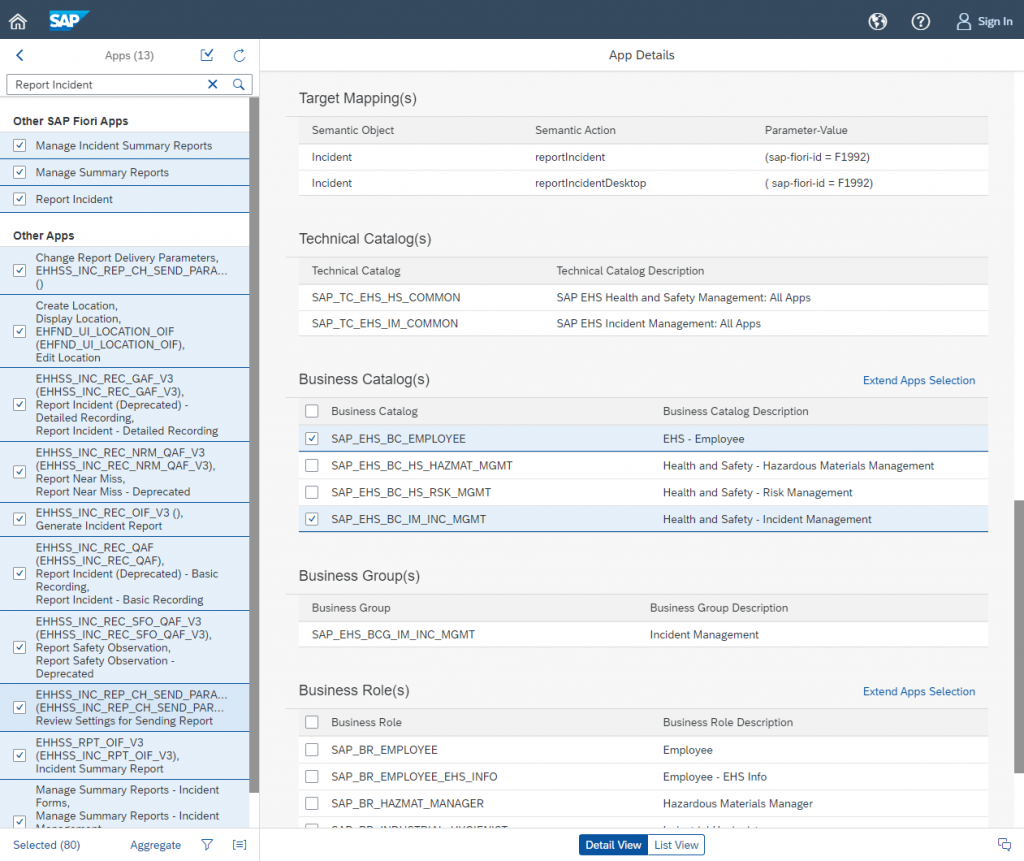Uncheck the Generate Incident Report app
The height and width of the screenshot is (861, 1024).
pyautogui.click(x=20, y=519)
